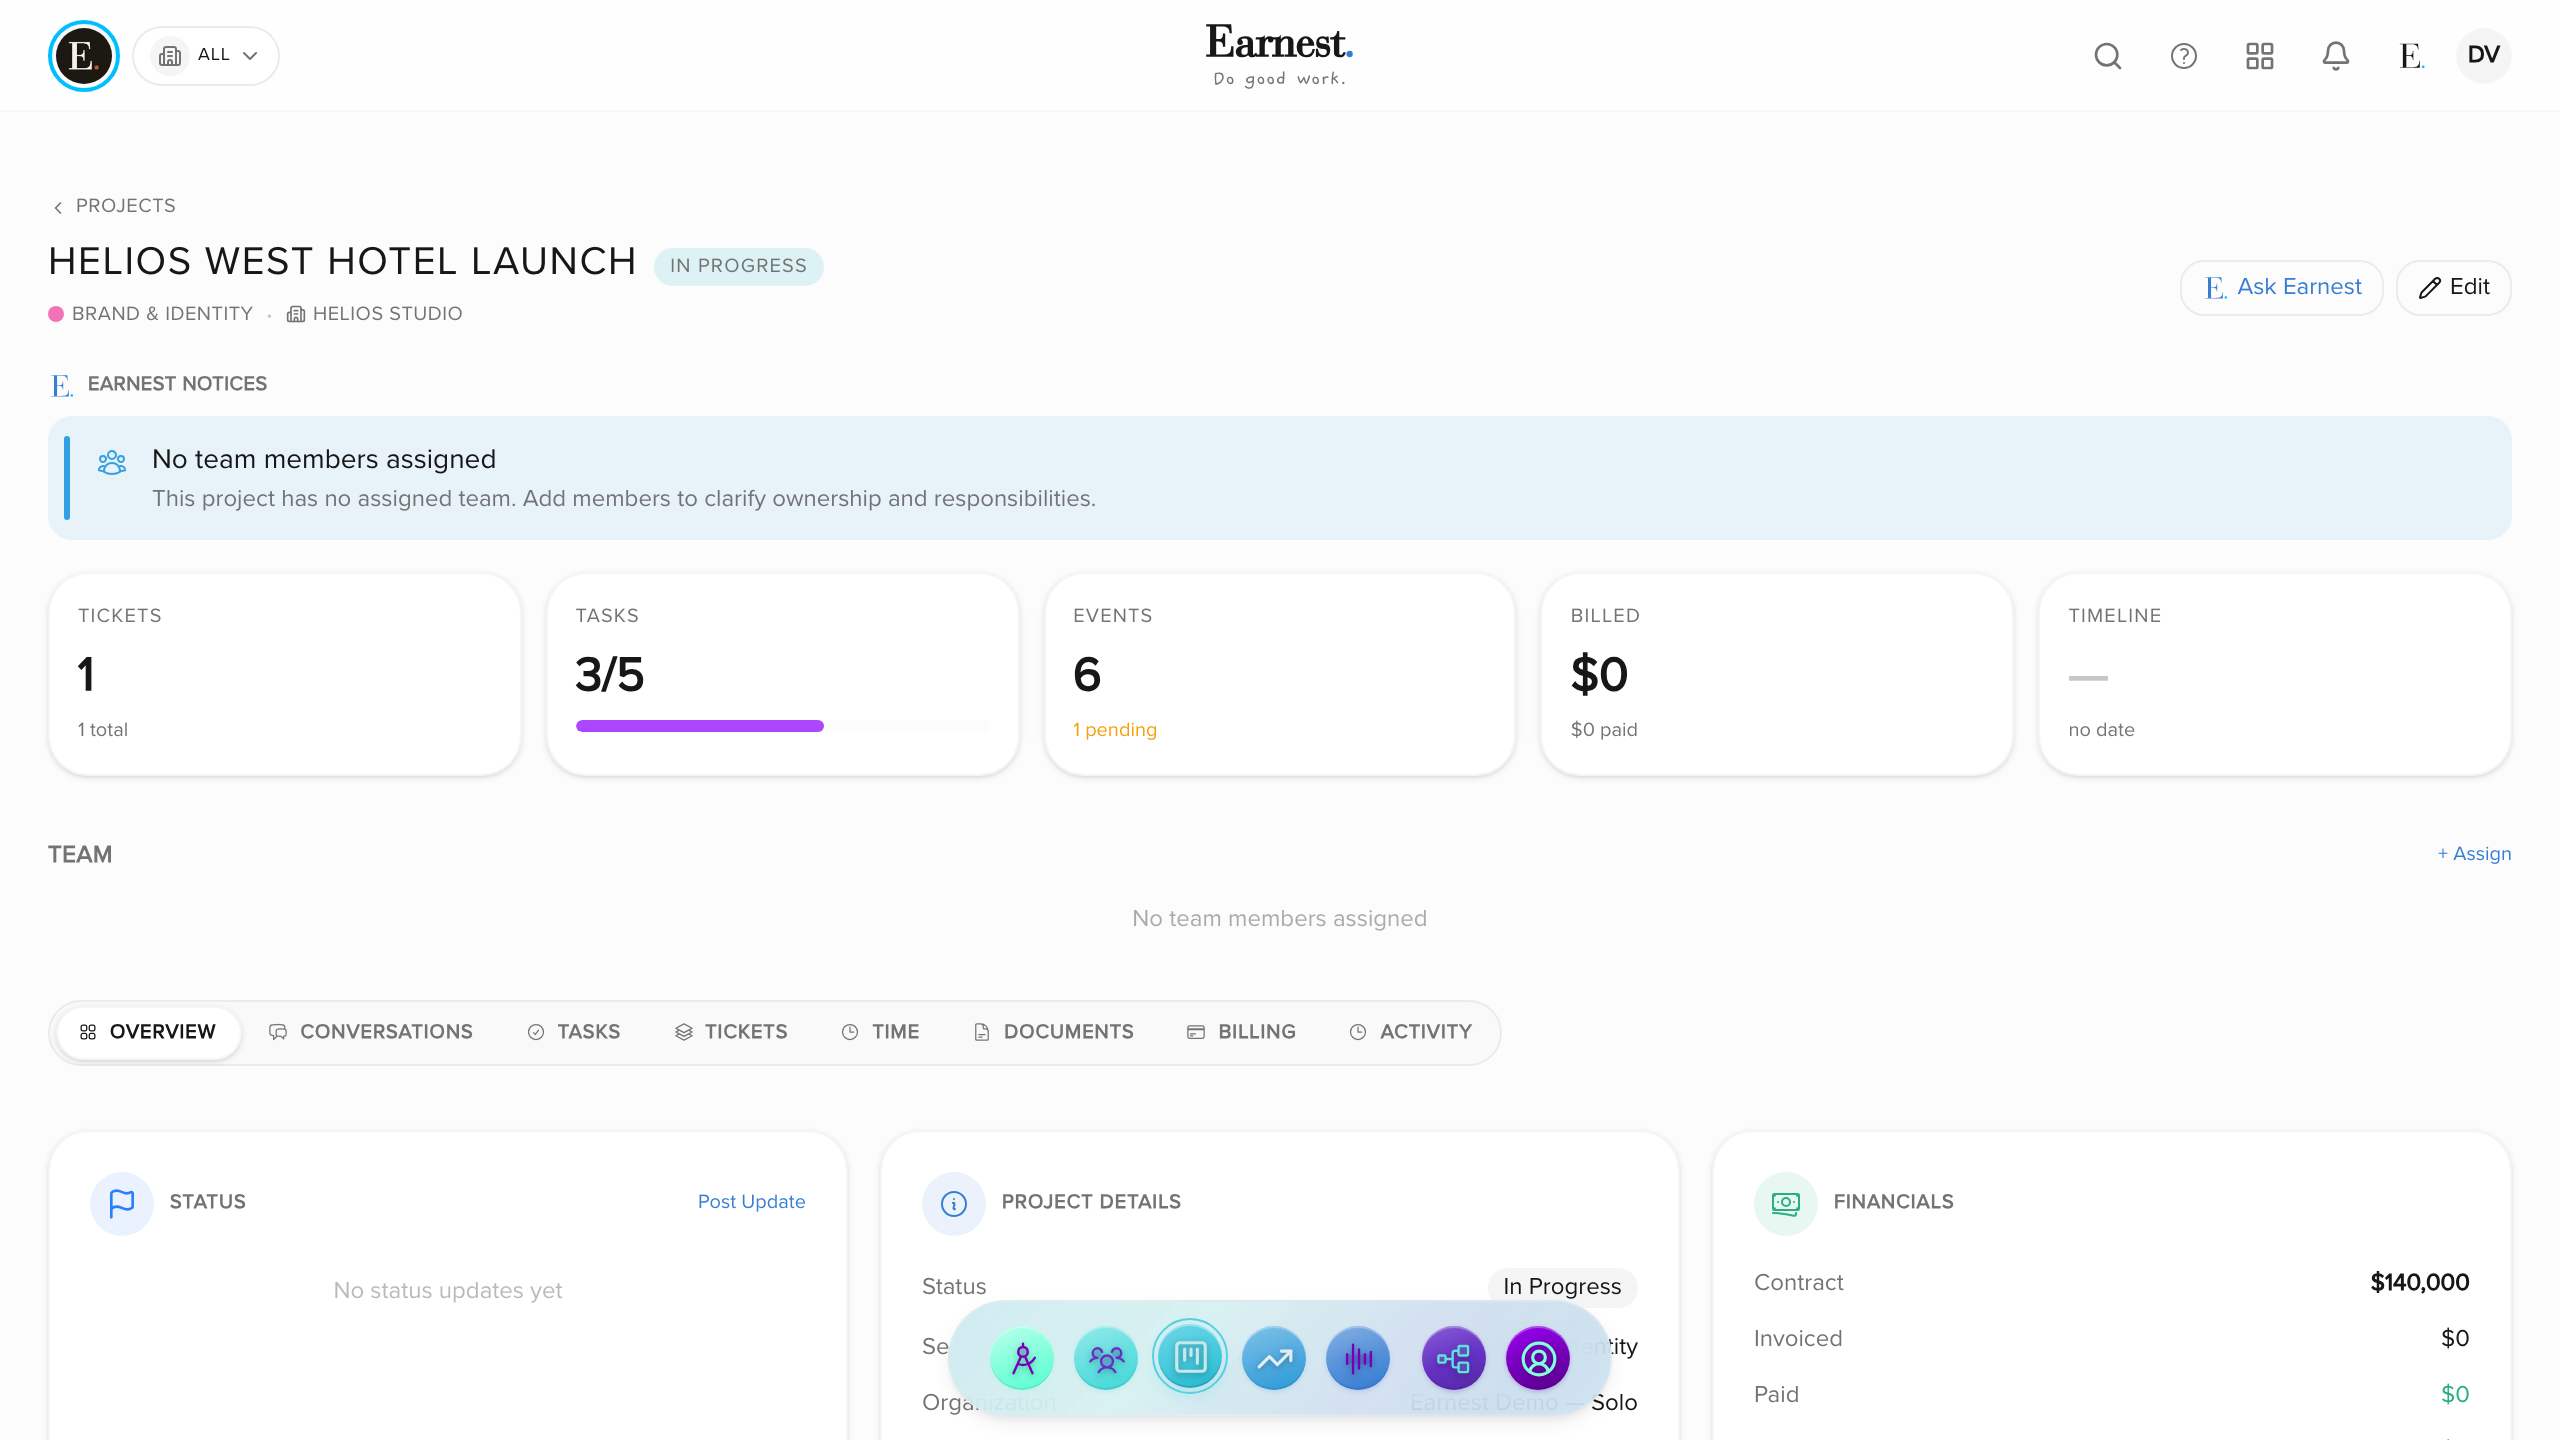Click the Edit project button
The image size is (2560, 1440).
pyautogui.click(x=2454, y=288)
